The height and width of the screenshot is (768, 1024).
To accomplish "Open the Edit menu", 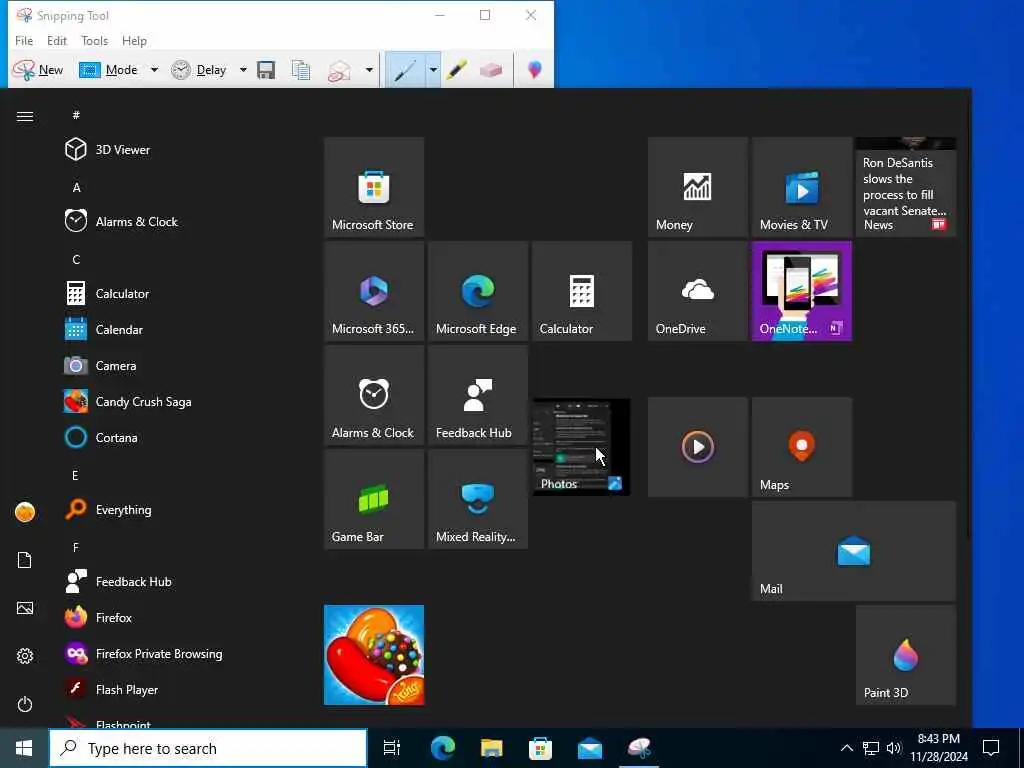I will [57, 40].
